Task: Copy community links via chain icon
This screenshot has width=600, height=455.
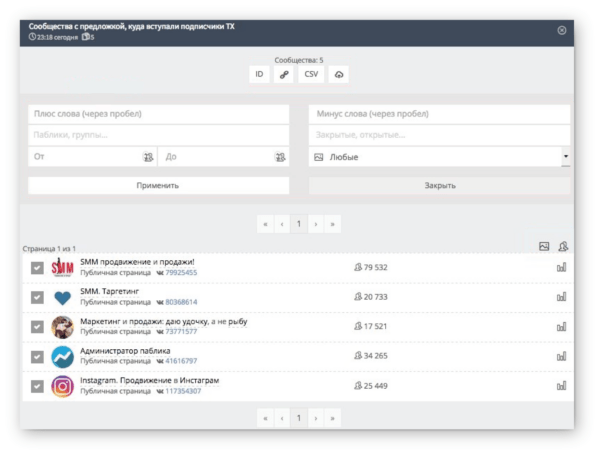Action: 284,74
